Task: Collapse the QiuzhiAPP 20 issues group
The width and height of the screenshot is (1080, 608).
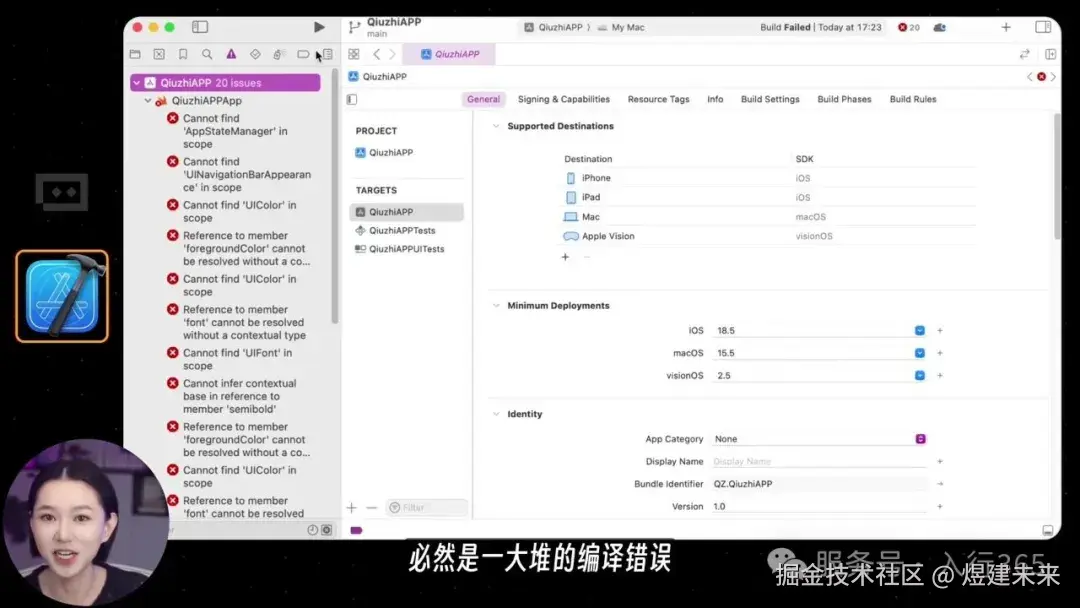Action: (137, 83)
